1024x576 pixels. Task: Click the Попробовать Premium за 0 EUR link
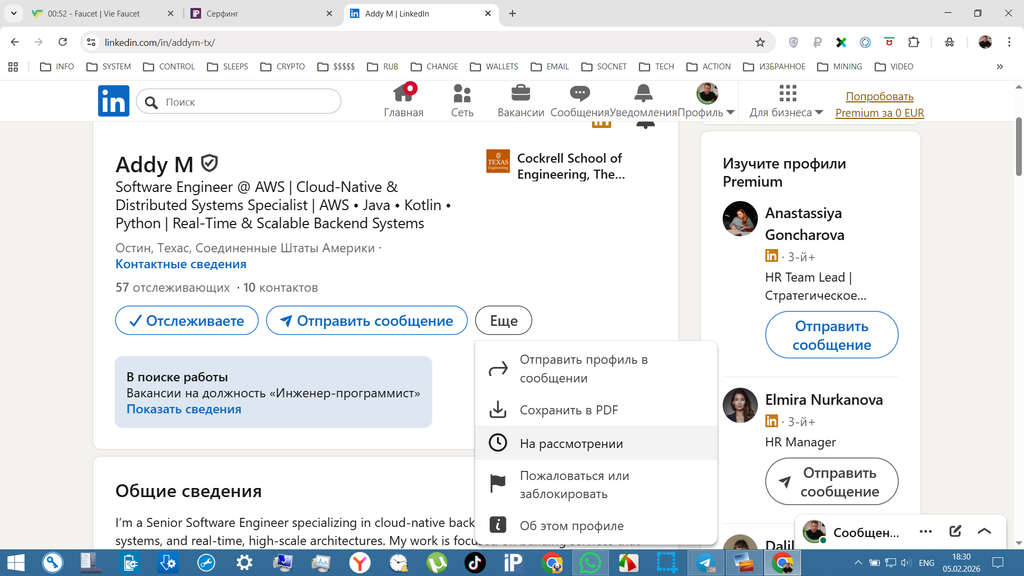880,104
